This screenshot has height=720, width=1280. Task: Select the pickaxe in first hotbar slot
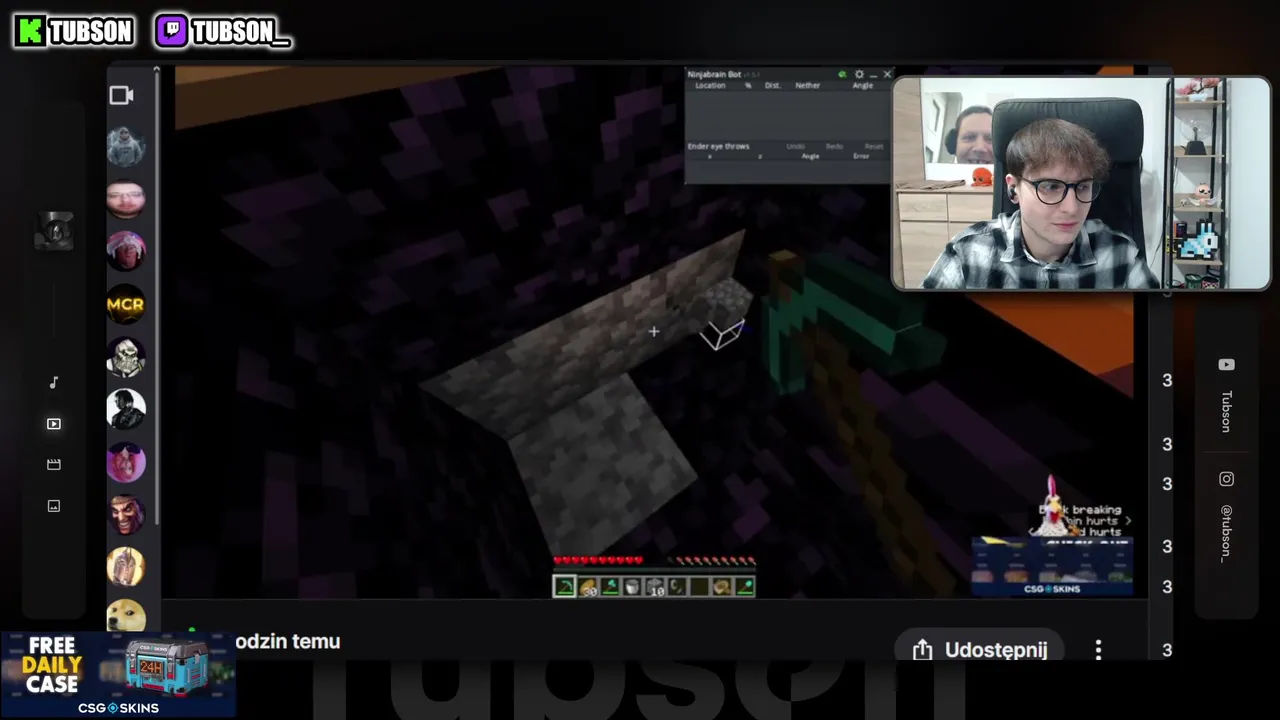pyautogui.click(x=565, y=587)
